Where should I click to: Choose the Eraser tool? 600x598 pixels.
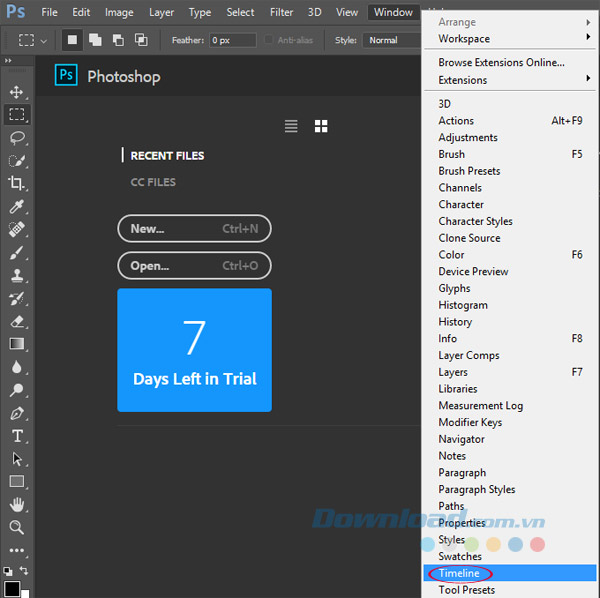click(17, 321)
